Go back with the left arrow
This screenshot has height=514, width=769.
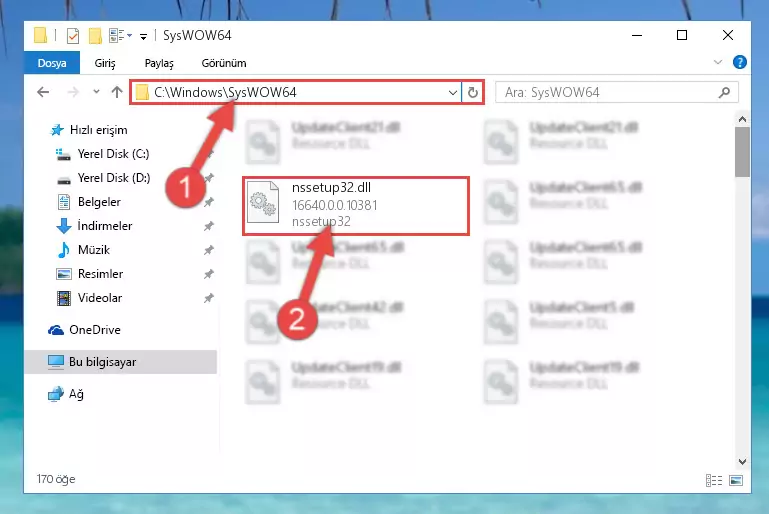pos(43,92)
